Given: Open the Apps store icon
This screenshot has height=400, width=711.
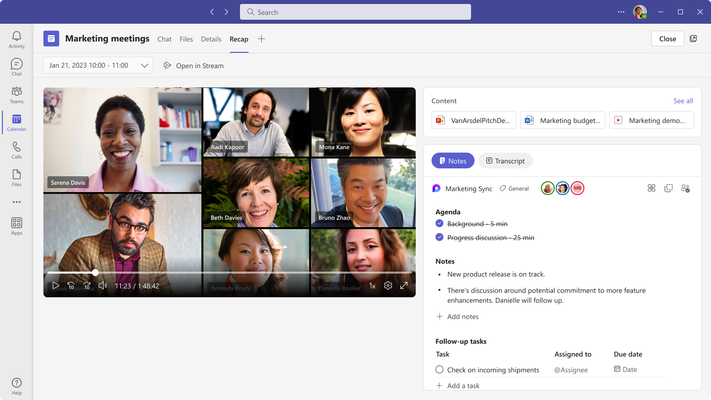Looking at the screenshot, I should click(16, 226).
